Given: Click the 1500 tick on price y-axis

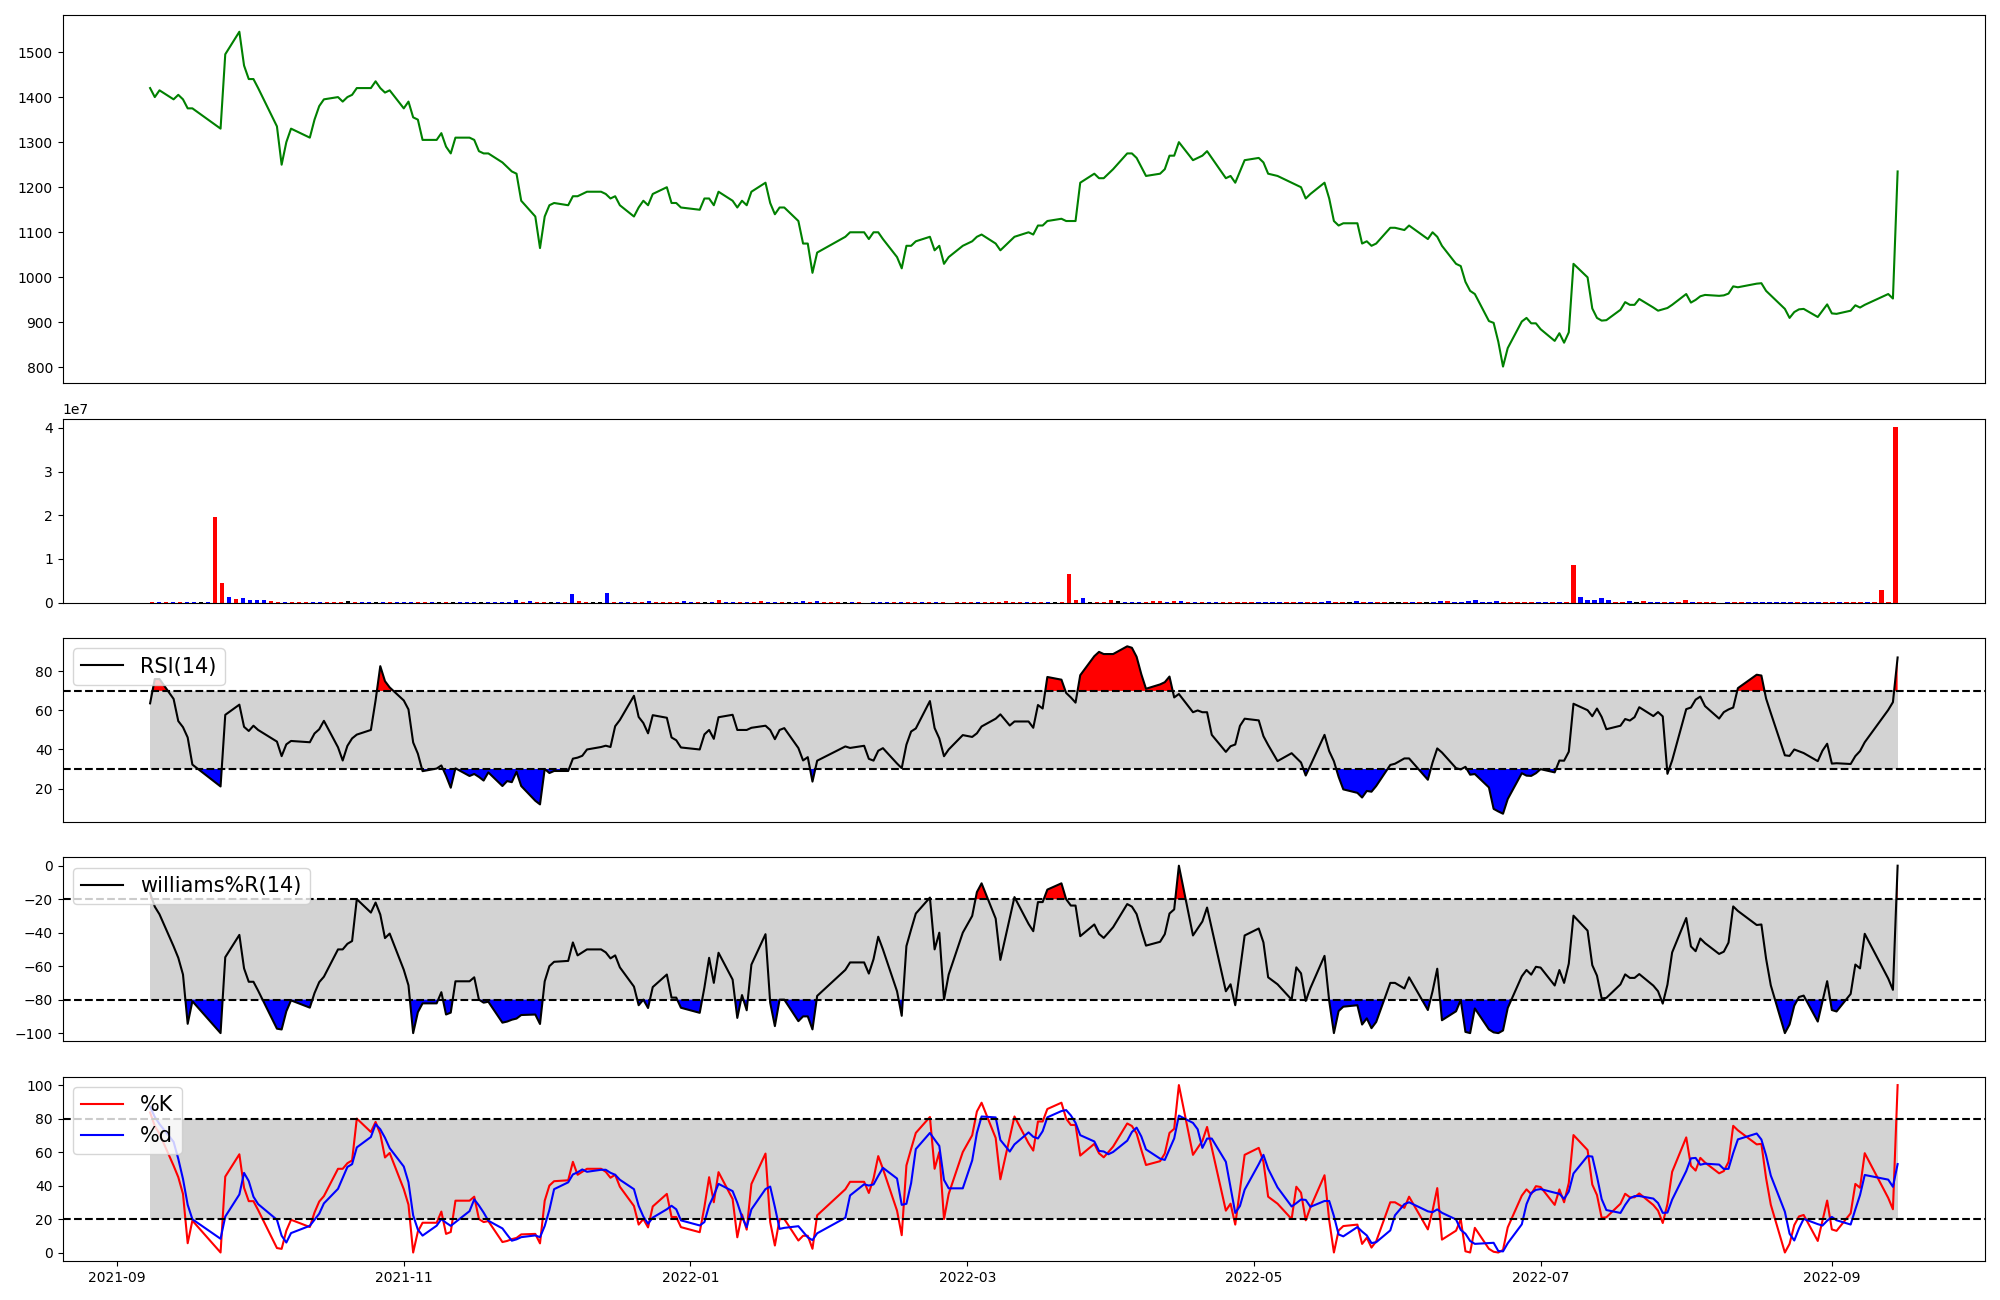Looking at the screenshot, I should pos(35,53).
